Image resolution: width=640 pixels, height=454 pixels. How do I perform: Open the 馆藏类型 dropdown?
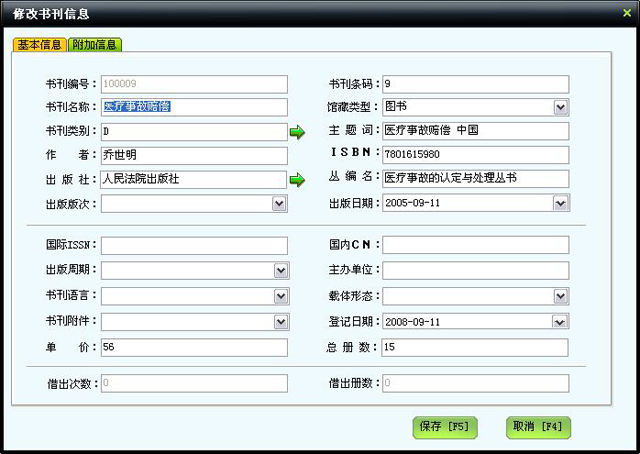click(x=561, y=107)
